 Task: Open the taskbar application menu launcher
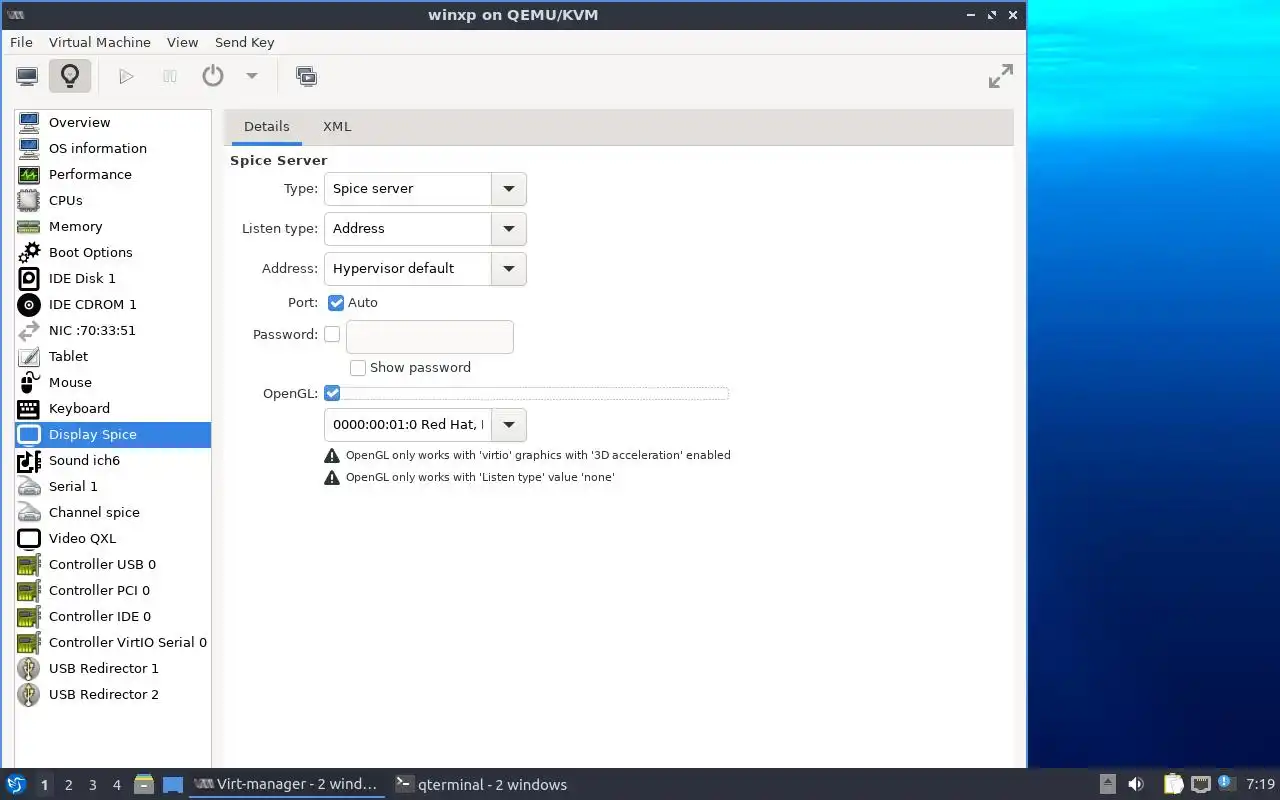tap(16, 784)
